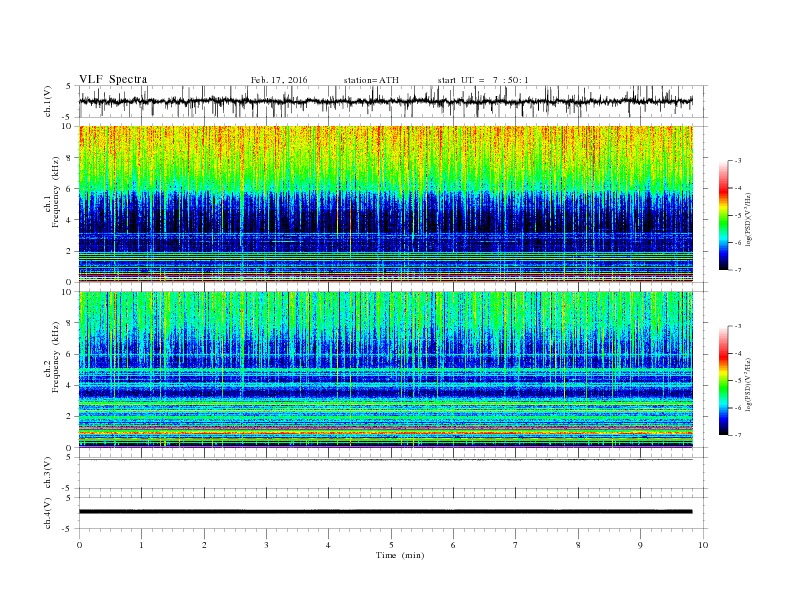Click the lower color bar's log(PSD) label
The height and width of the screenshot is (612, 792).
point(749,385)
